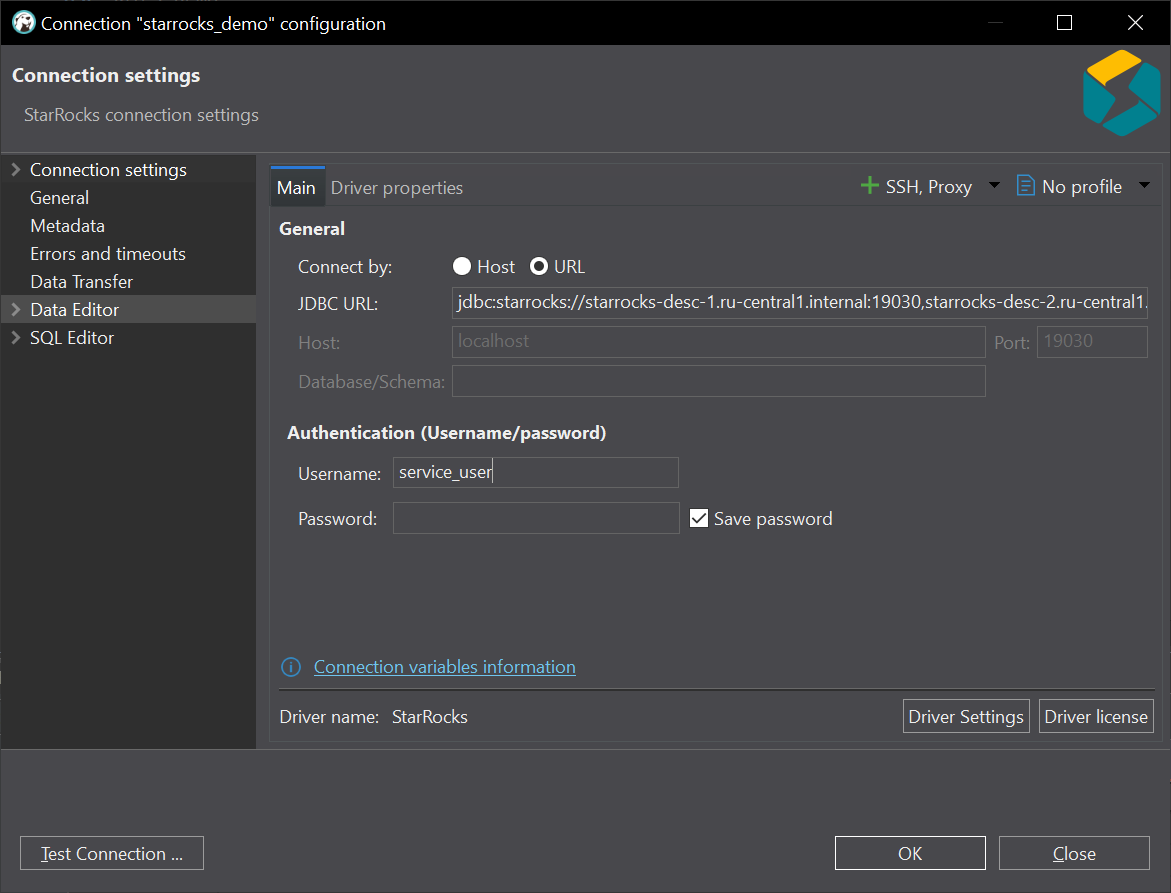This screenshot has width=1171, height=893.
Task: Open the SSH, Proxy dropdown arrow
Action: click(x=994, y=185)
